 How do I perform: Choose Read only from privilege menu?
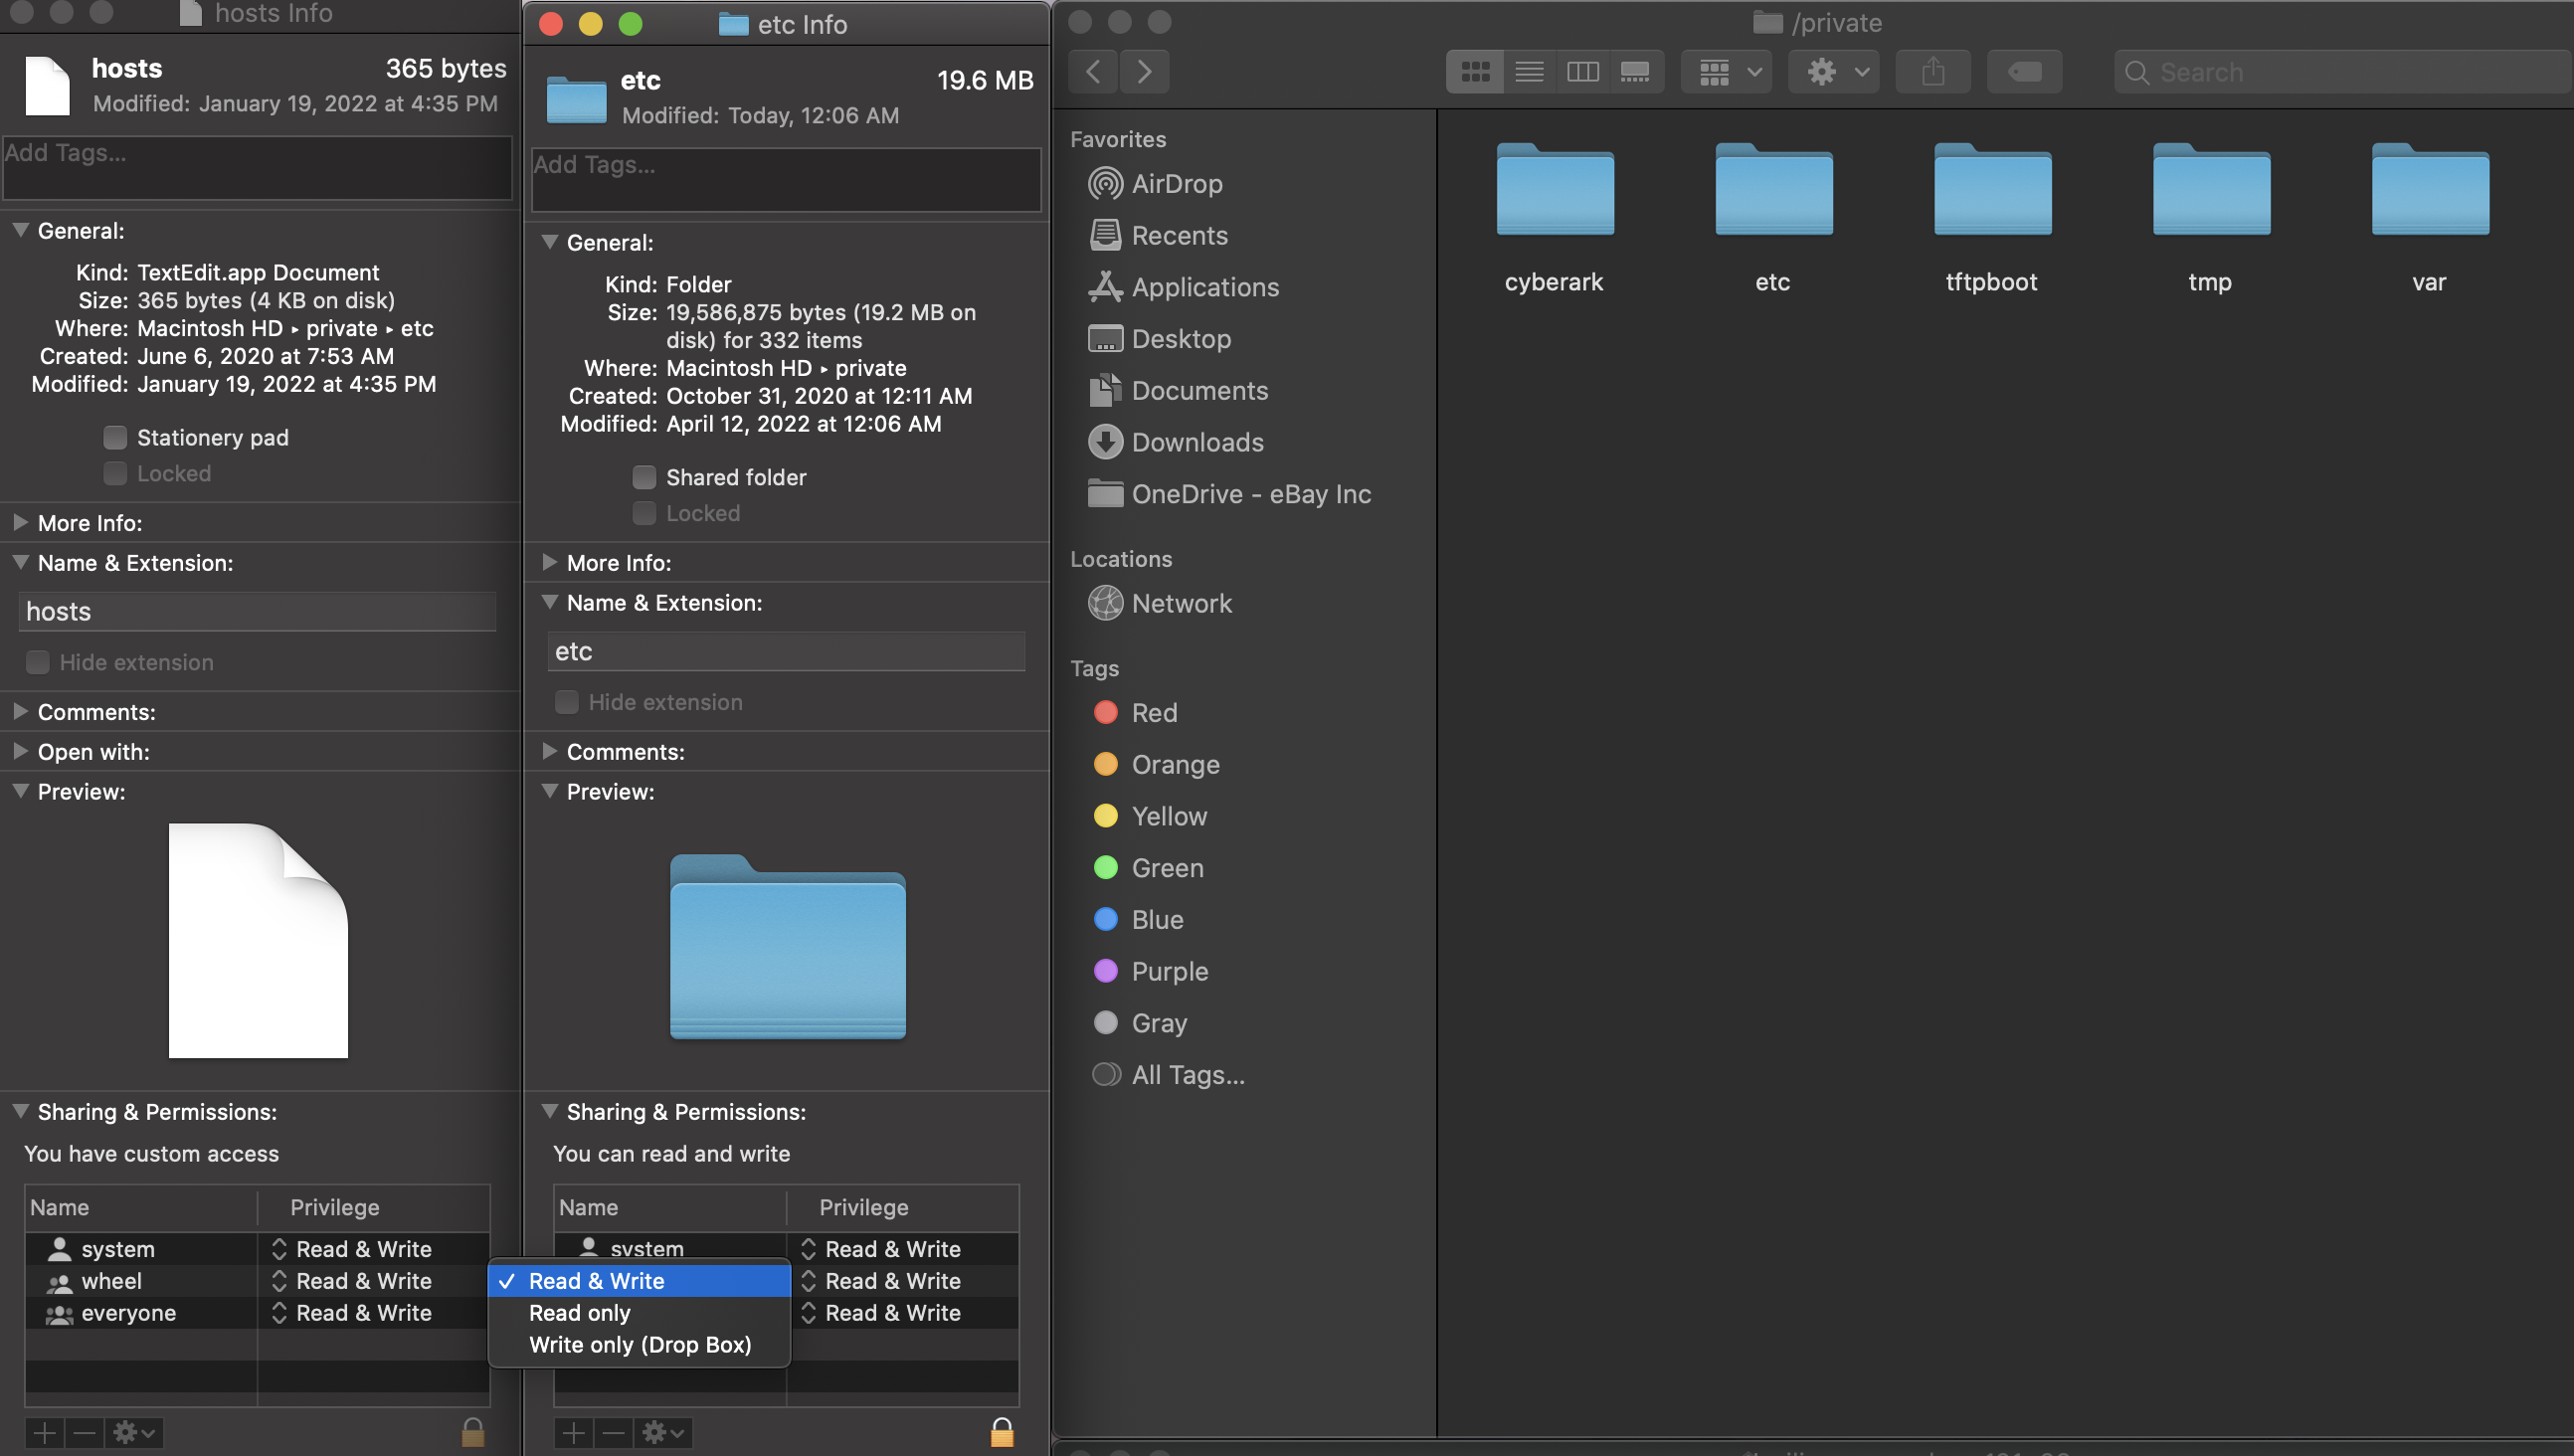click(639, 1314)
